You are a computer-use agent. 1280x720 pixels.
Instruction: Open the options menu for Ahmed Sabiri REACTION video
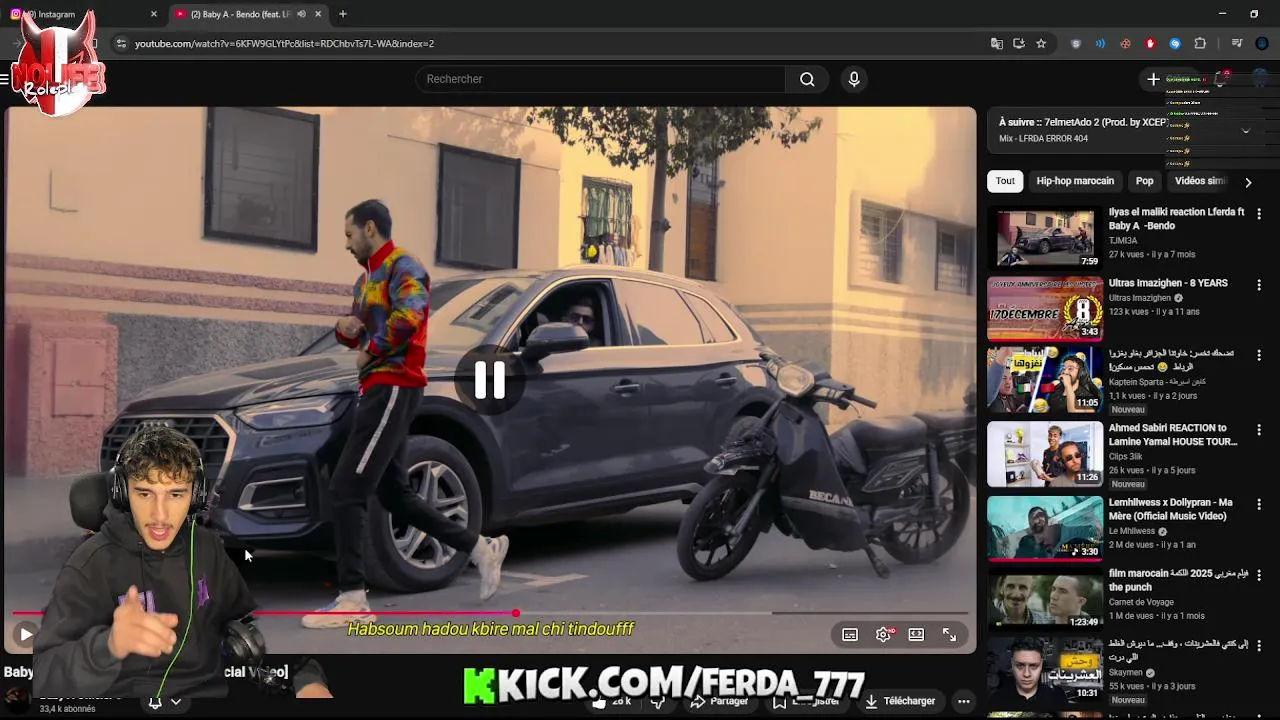pyautogui.click(x=1259, y=430)
